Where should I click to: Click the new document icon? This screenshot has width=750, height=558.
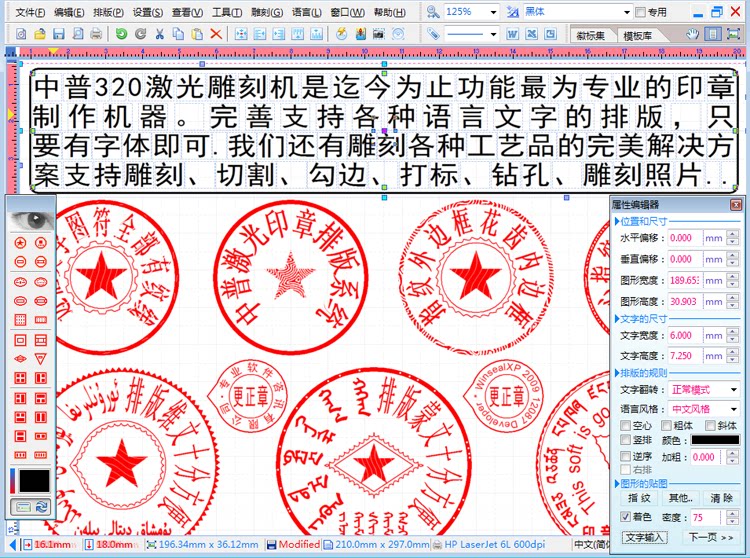[21, 34]
